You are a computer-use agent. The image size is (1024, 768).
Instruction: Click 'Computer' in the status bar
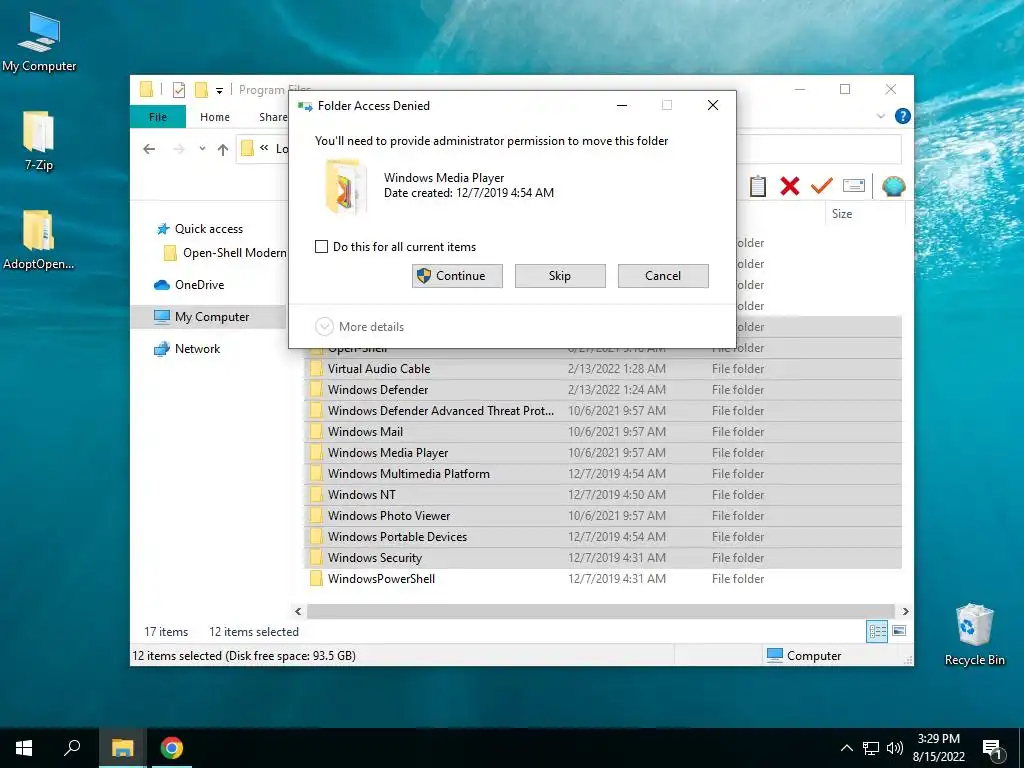(x=805, y=656)
